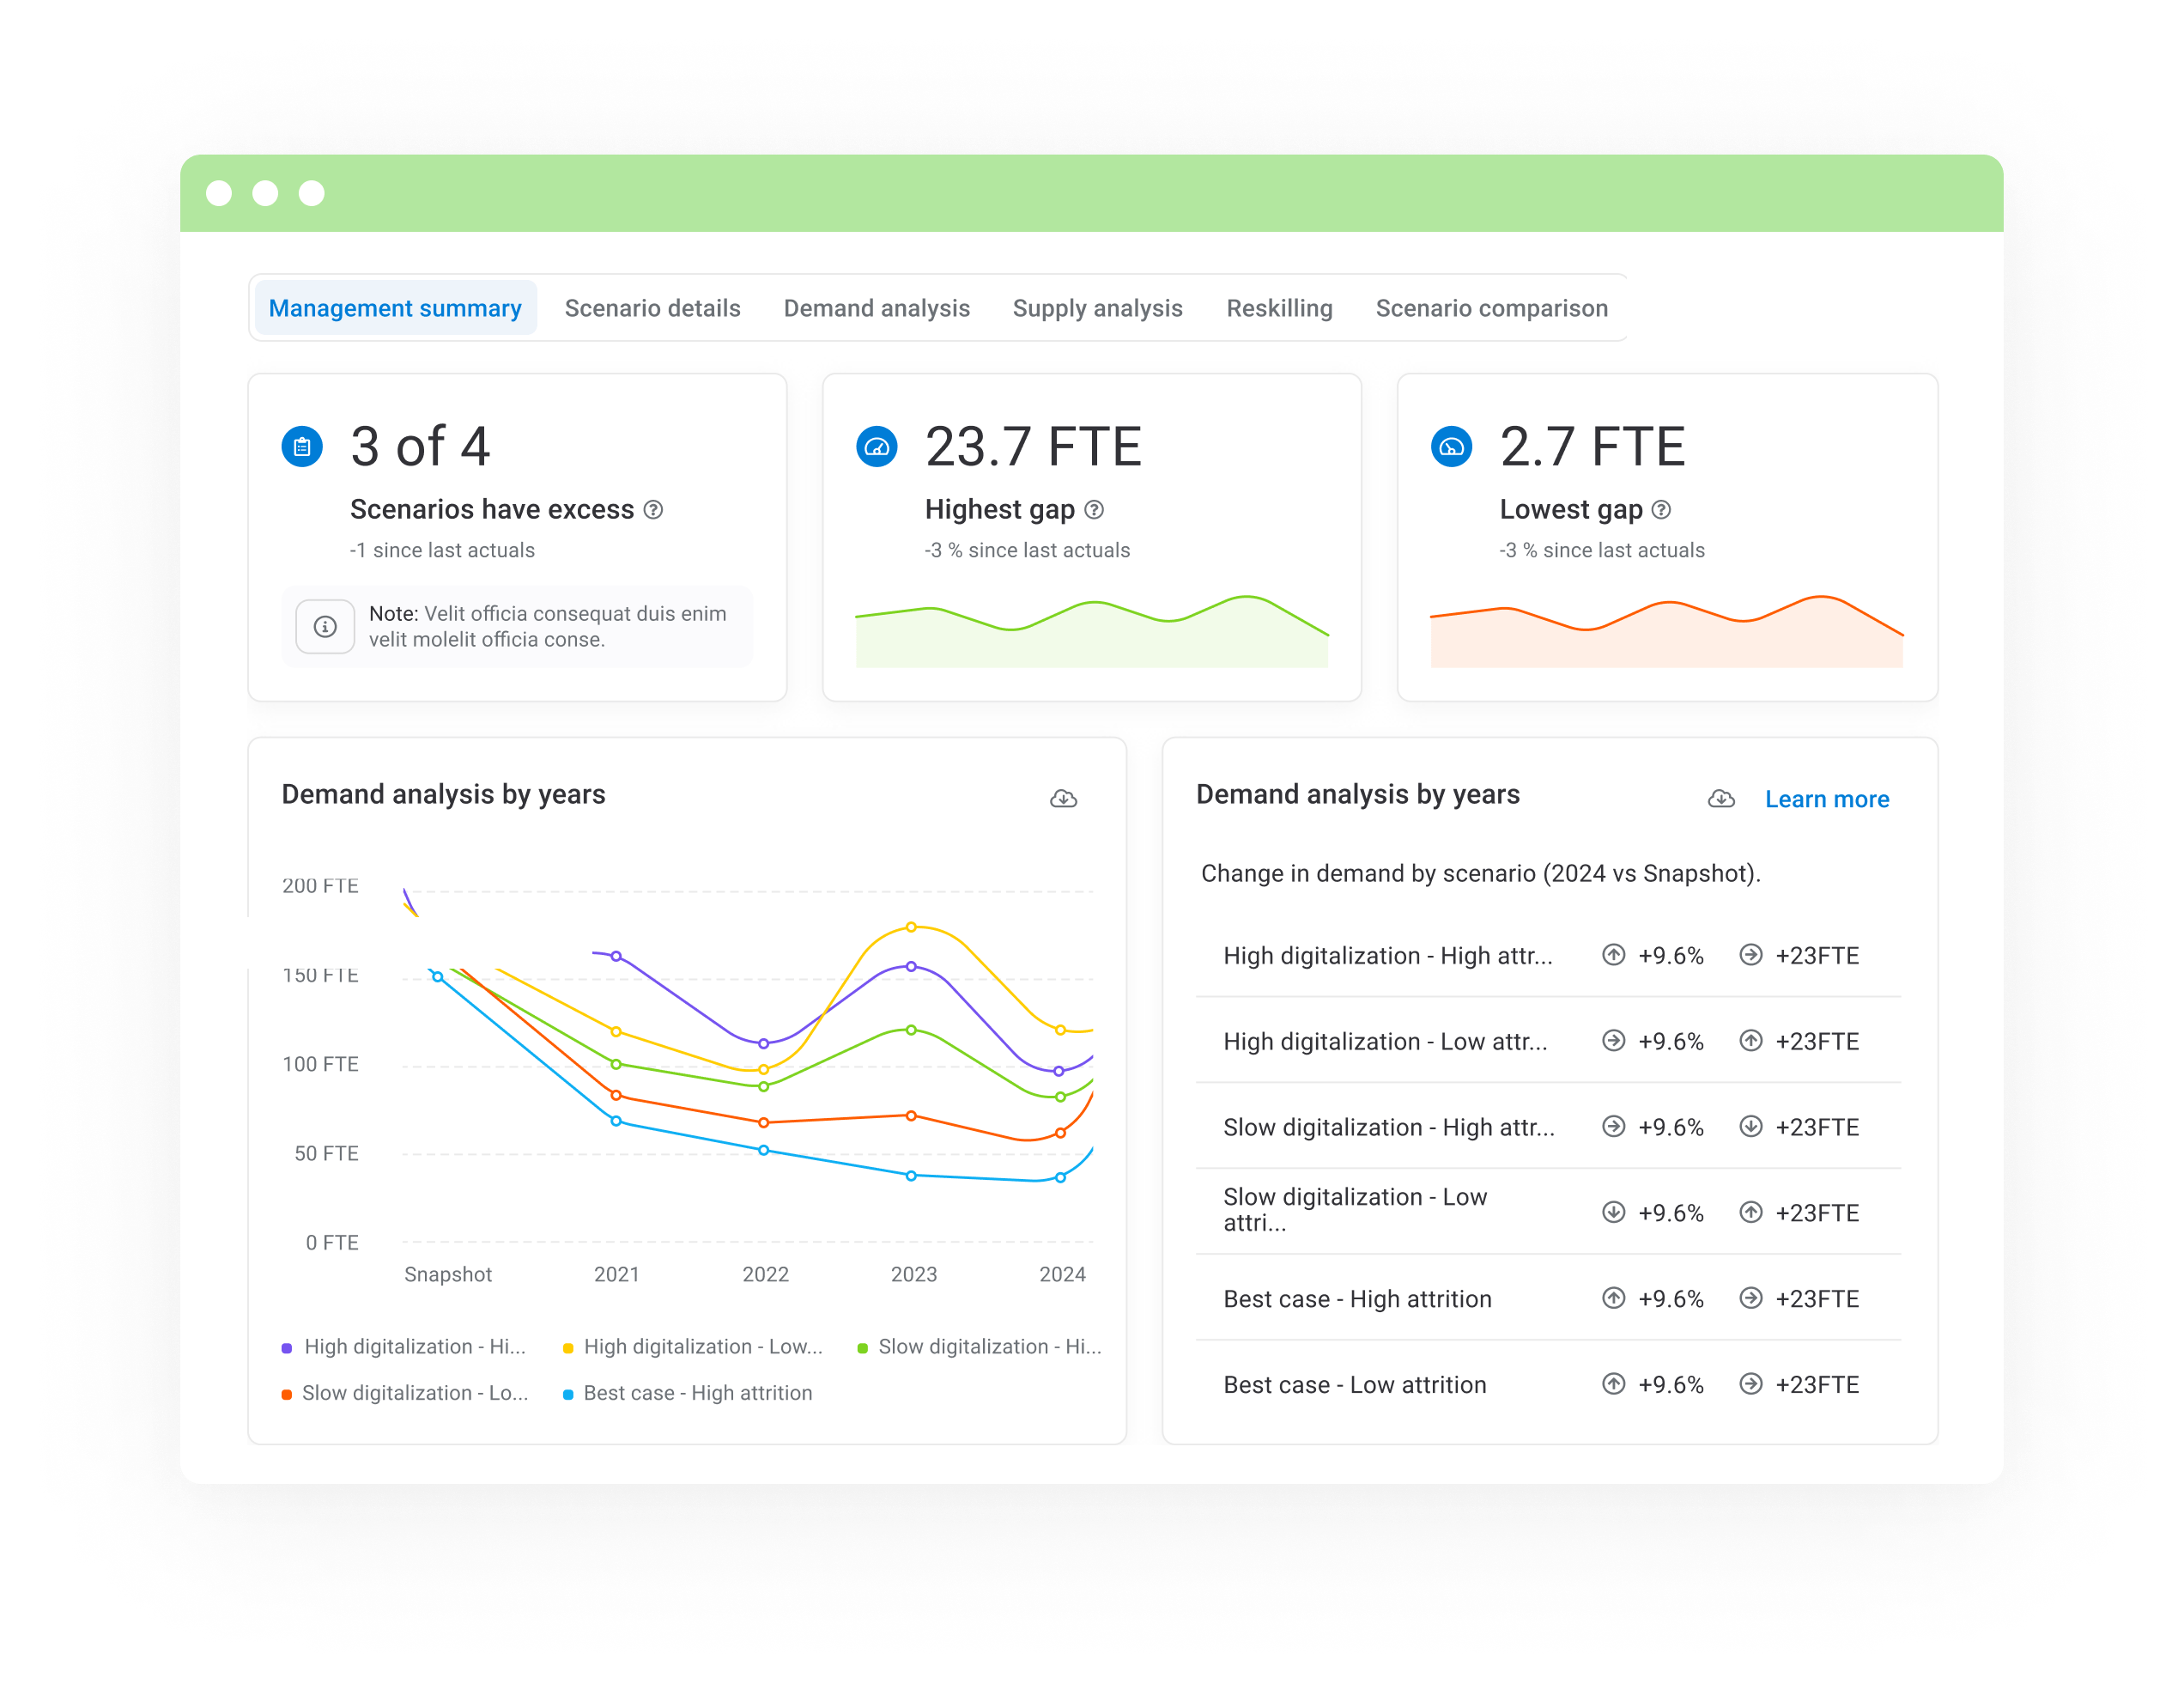The width and height of the screenshot is (2184, 1690).
Task: Click the green 2023 data point
Action: [x=911, y=1030]
